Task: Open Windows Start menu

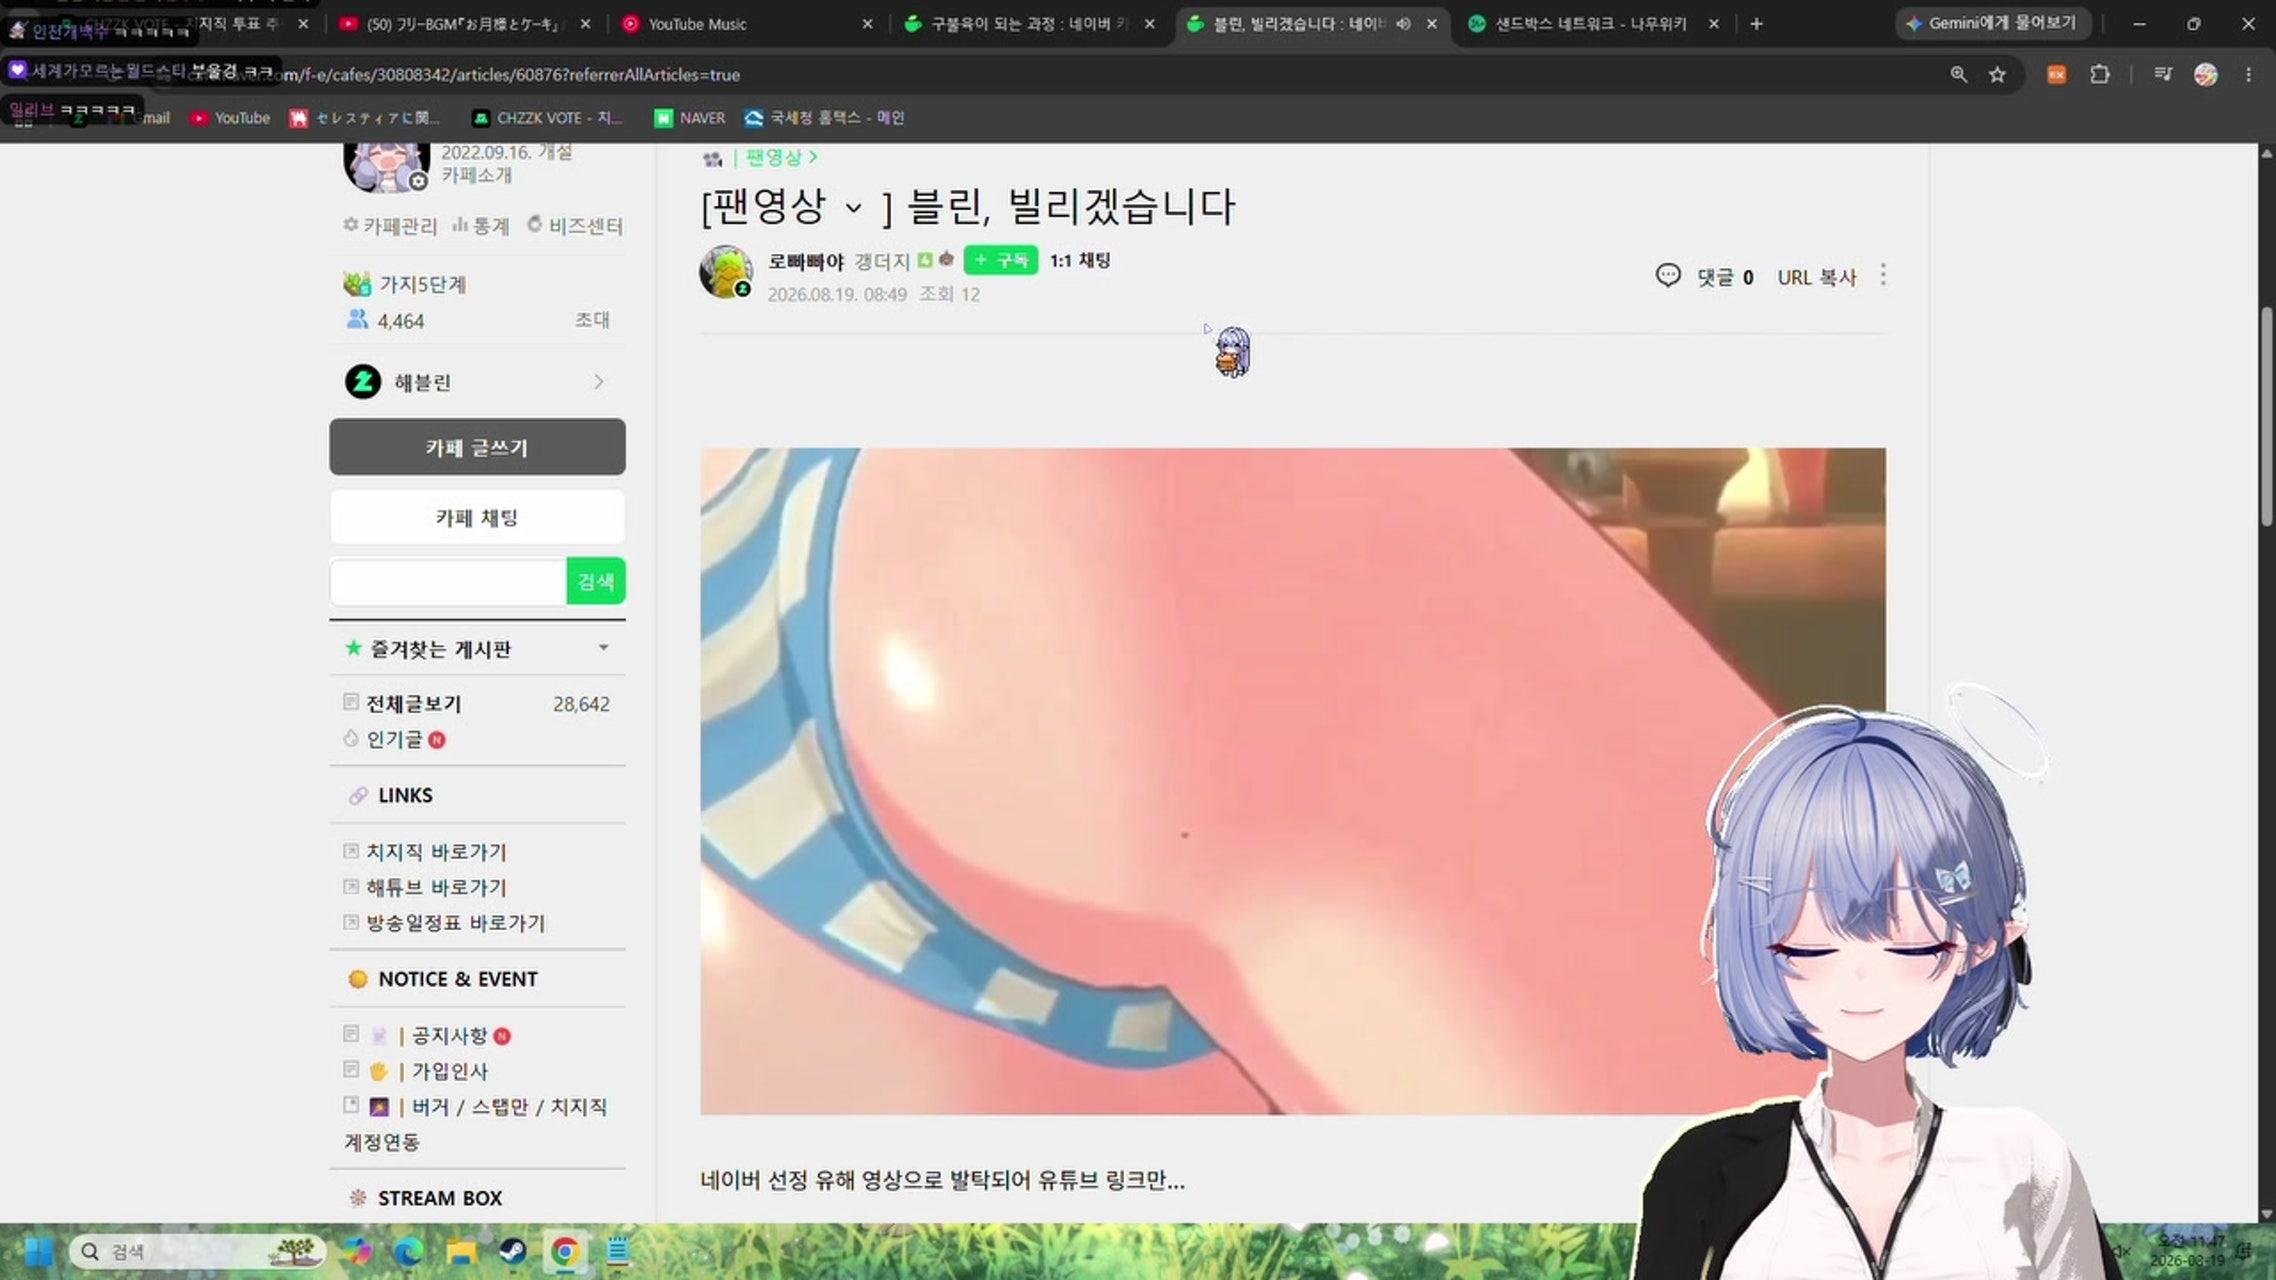Action: pos(39,1251)
